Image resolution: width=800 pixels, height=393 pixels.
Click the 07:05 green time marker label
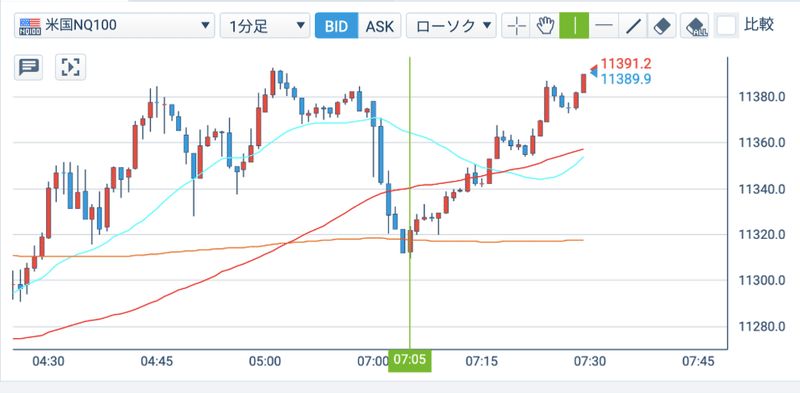pyautogui.click(x=410, y=361)
